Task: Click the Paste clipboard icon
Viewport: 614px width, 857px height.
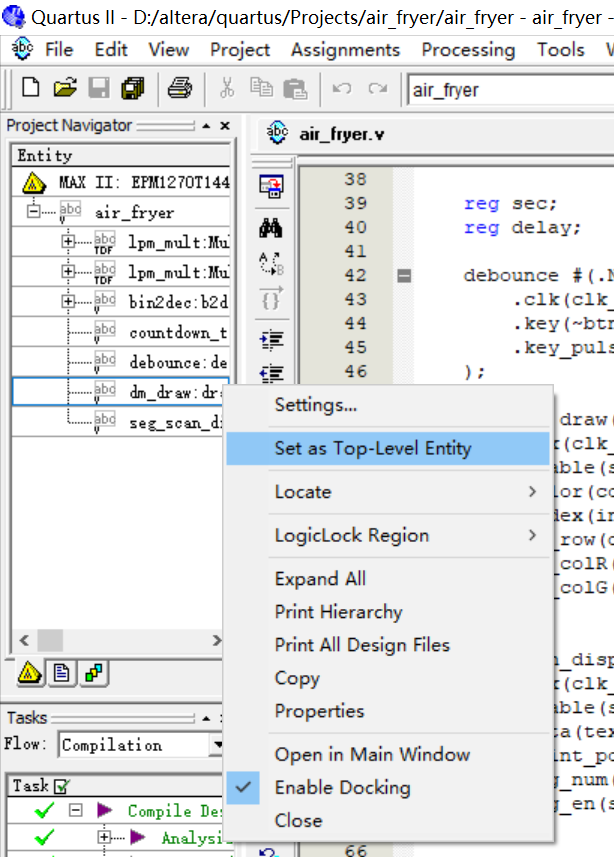Action: [295, 88]
